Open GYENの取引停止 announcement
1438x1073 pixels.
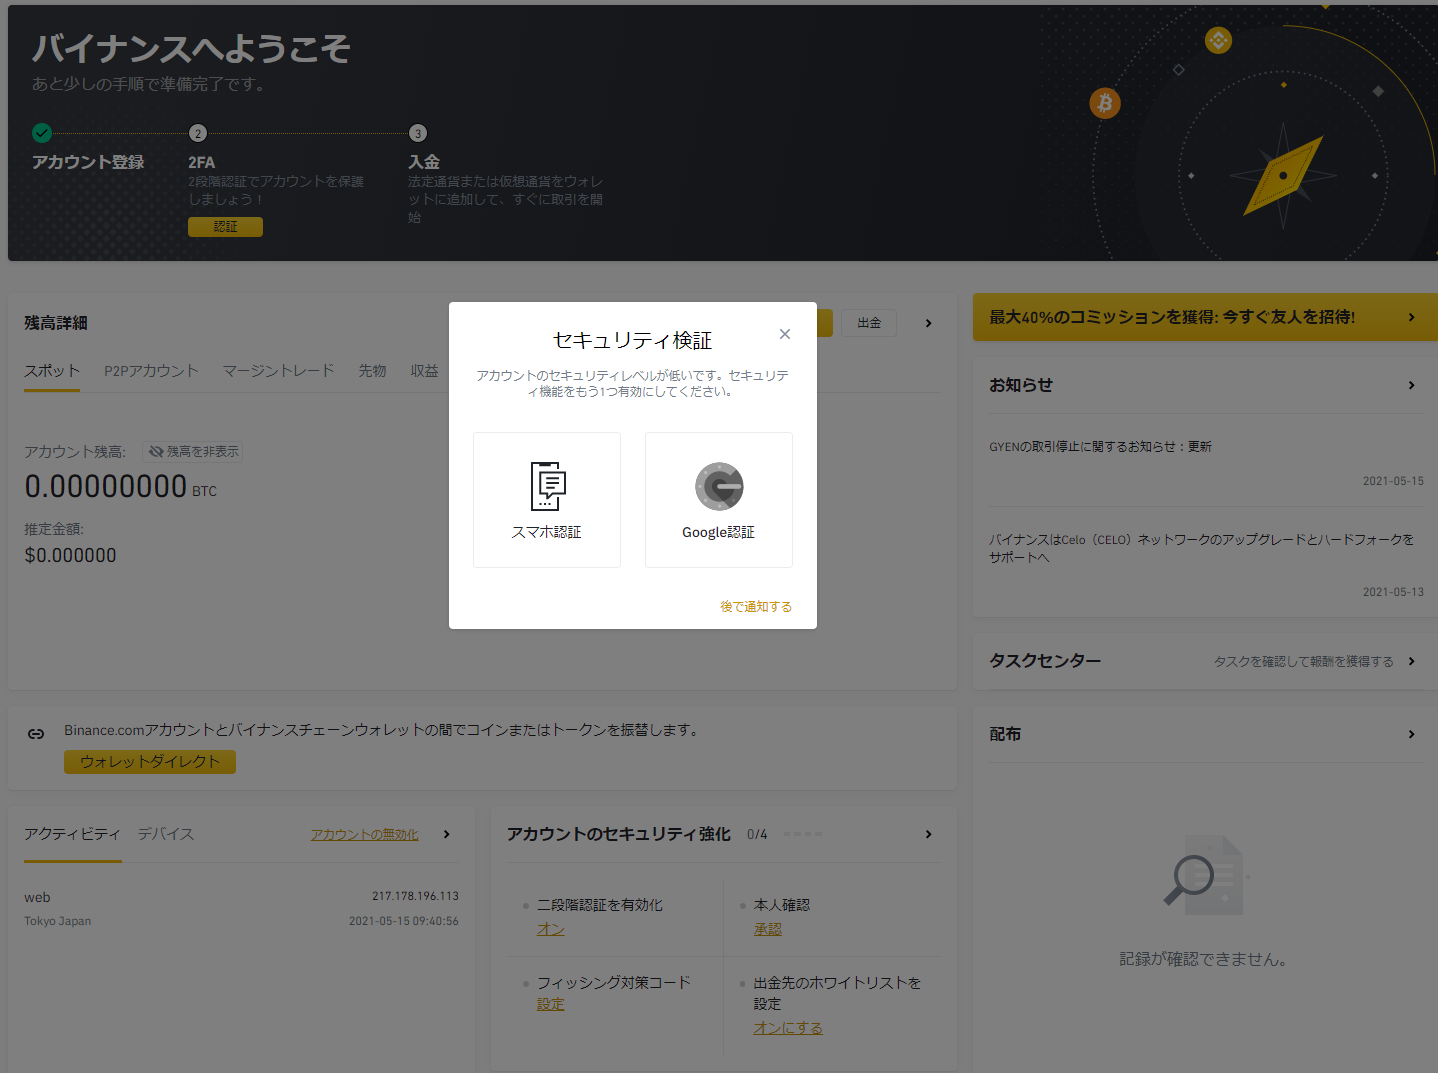coord(1100,447)
